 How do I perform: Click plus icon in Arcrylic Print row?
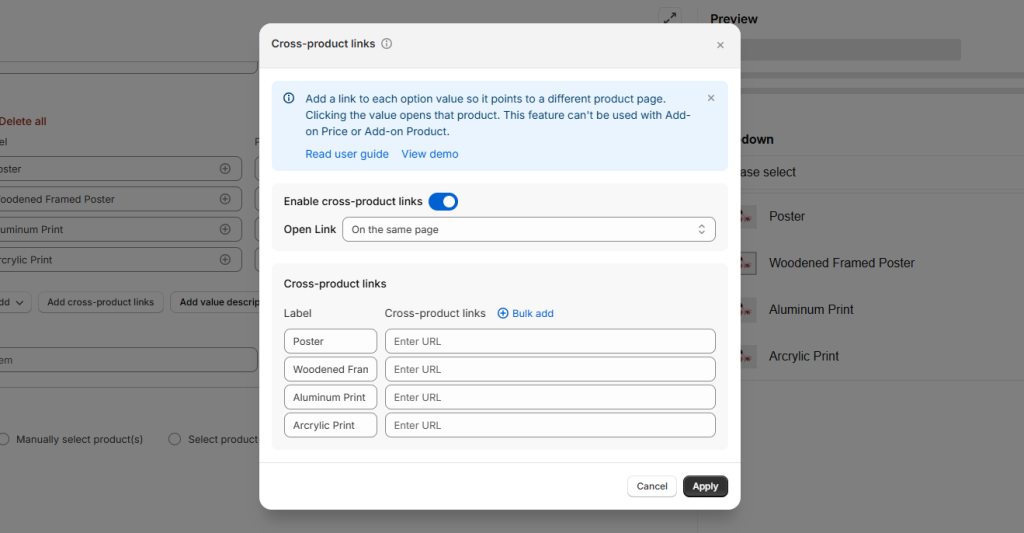225,259
